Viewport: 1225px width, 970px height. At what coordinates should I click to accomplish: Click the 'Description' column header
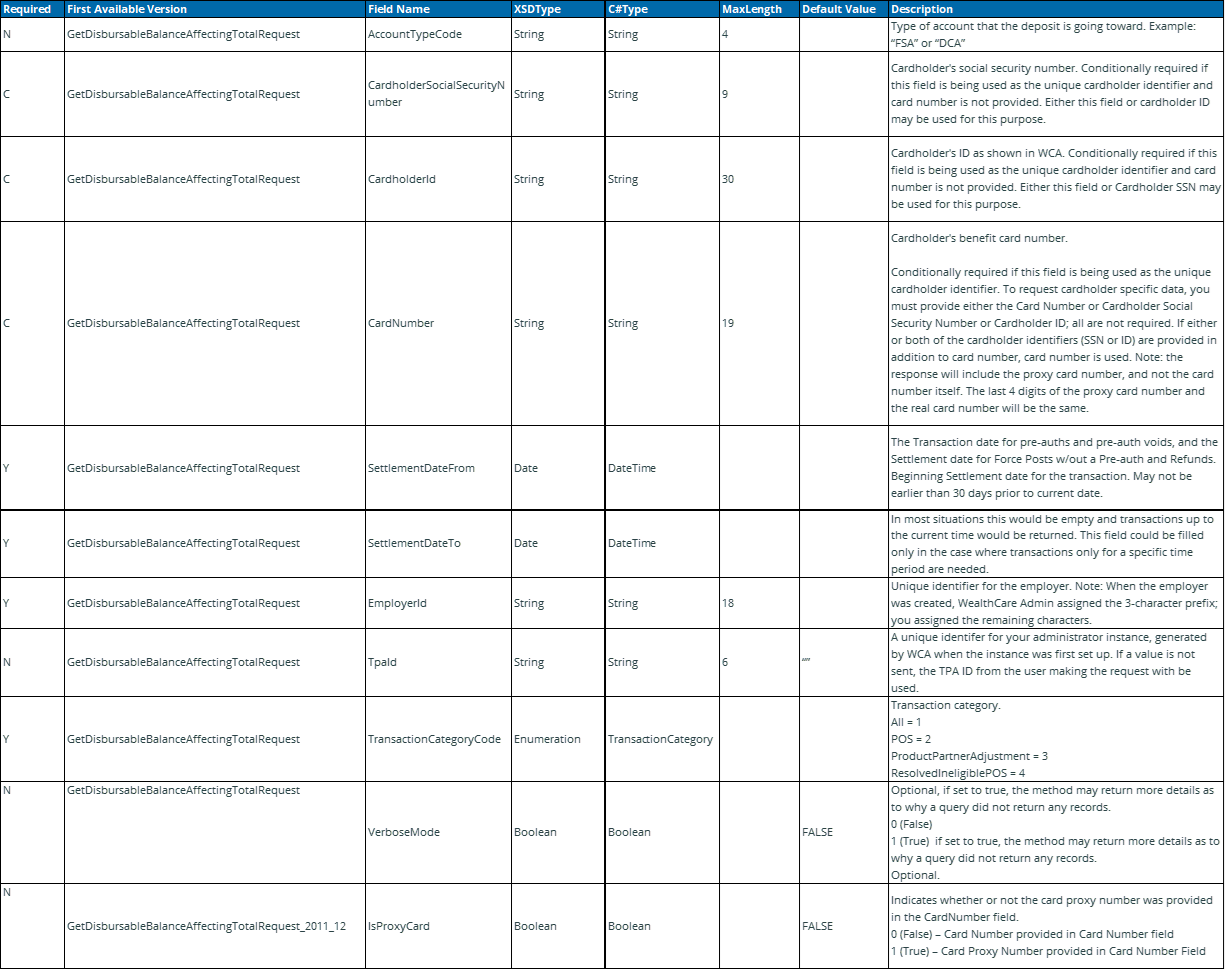[1055, 9]
